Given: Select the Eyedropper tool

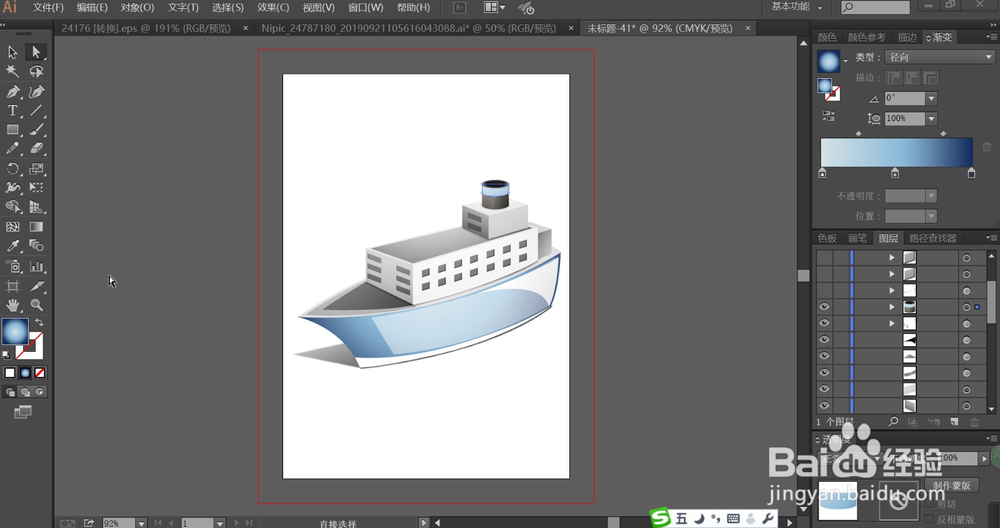Looking at the screenshot, I should 12,246.
